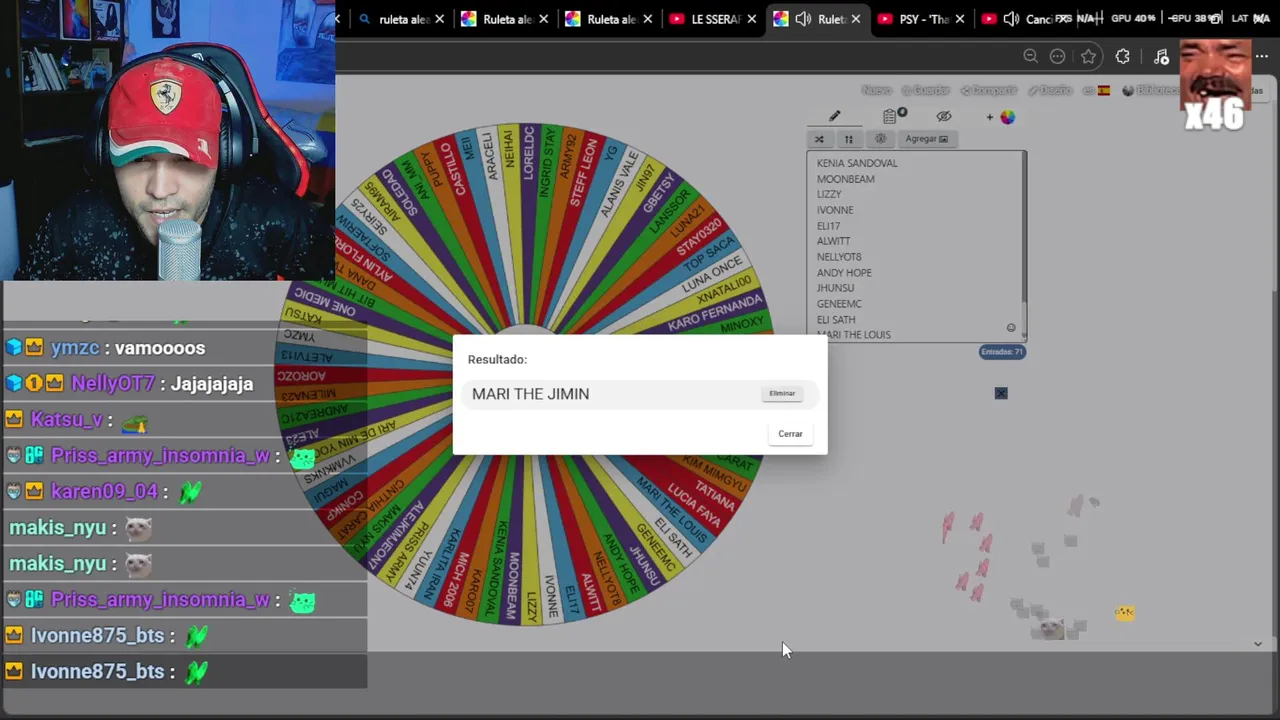Open the media control music note icon

(1161, 57)
